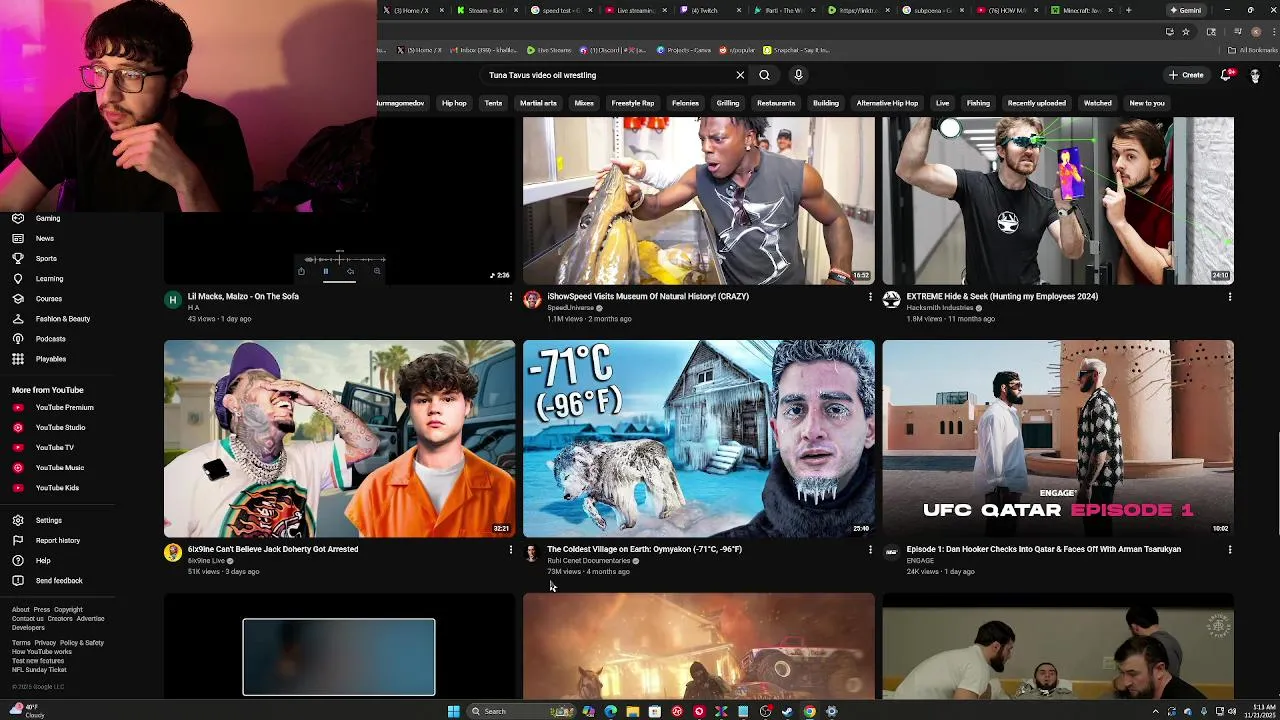Open File Explorer from the taskbar

(x=632, y=711)
